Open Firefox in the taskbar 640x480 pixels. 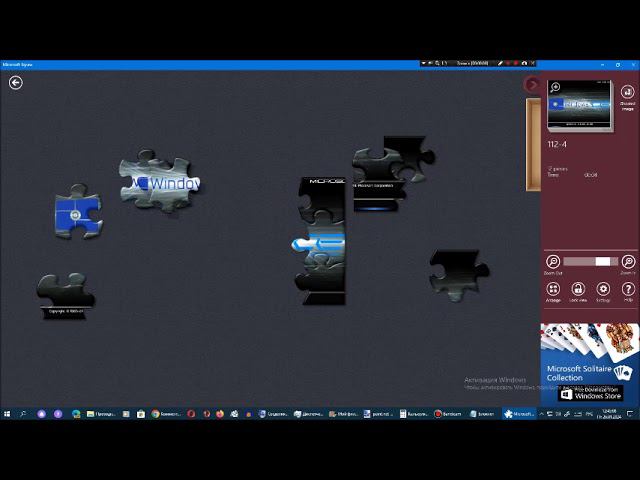pyautogui.click(x=220, y=414)
